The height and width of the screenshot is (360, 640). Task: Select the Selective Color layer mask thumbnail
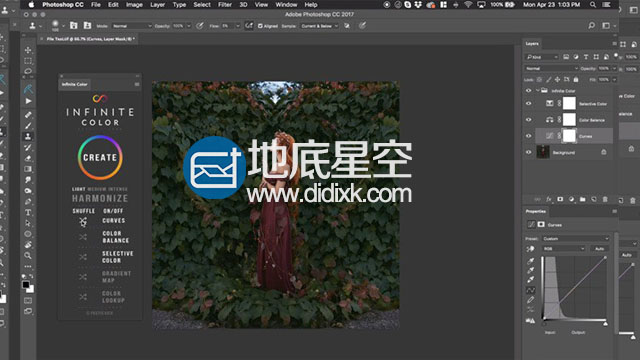pos(569,103)
